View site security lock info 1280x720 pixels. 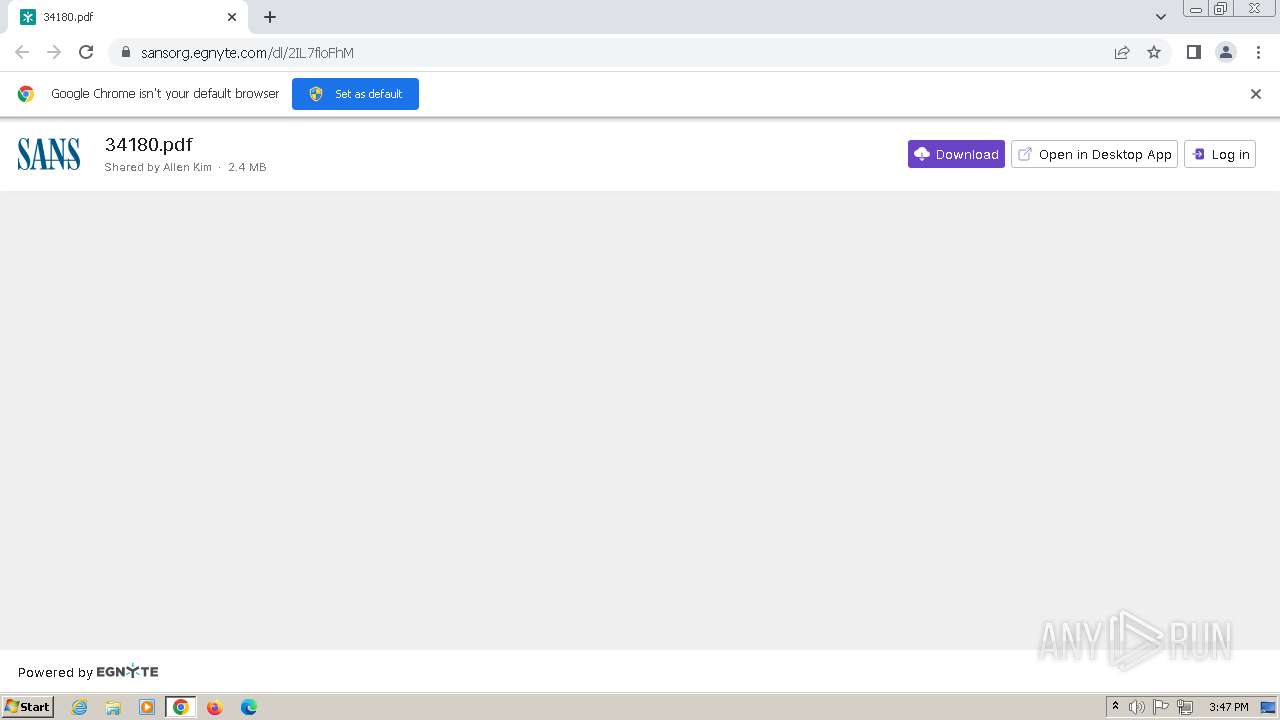pyautogui.click(x=125, y=52)
